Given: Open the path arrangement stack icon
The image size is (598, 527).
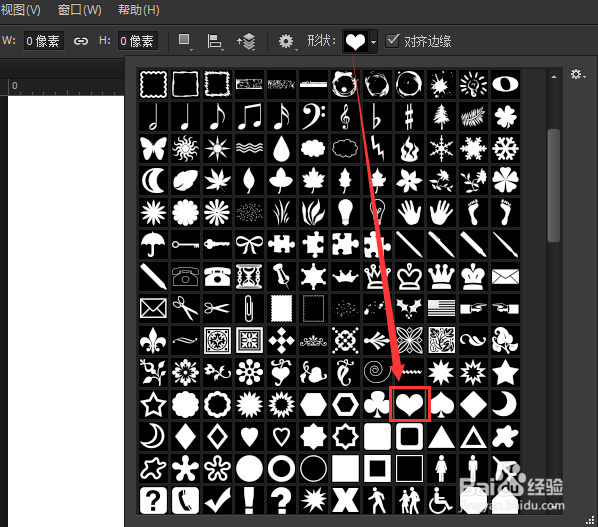Looking at the screenshot, I should click(x=247, y=41).
